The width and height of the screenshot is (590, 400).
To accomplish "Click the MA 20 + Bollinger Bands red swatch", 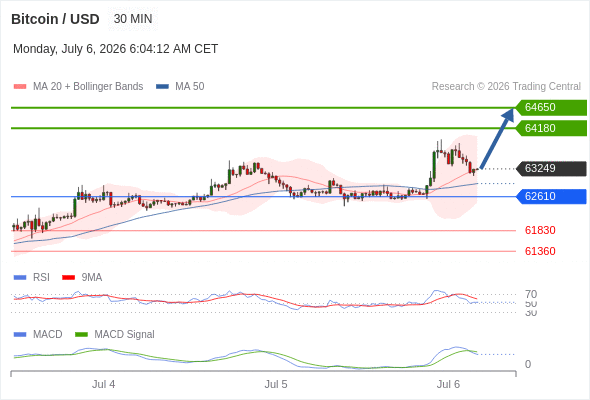I will [x=20, y=87].
